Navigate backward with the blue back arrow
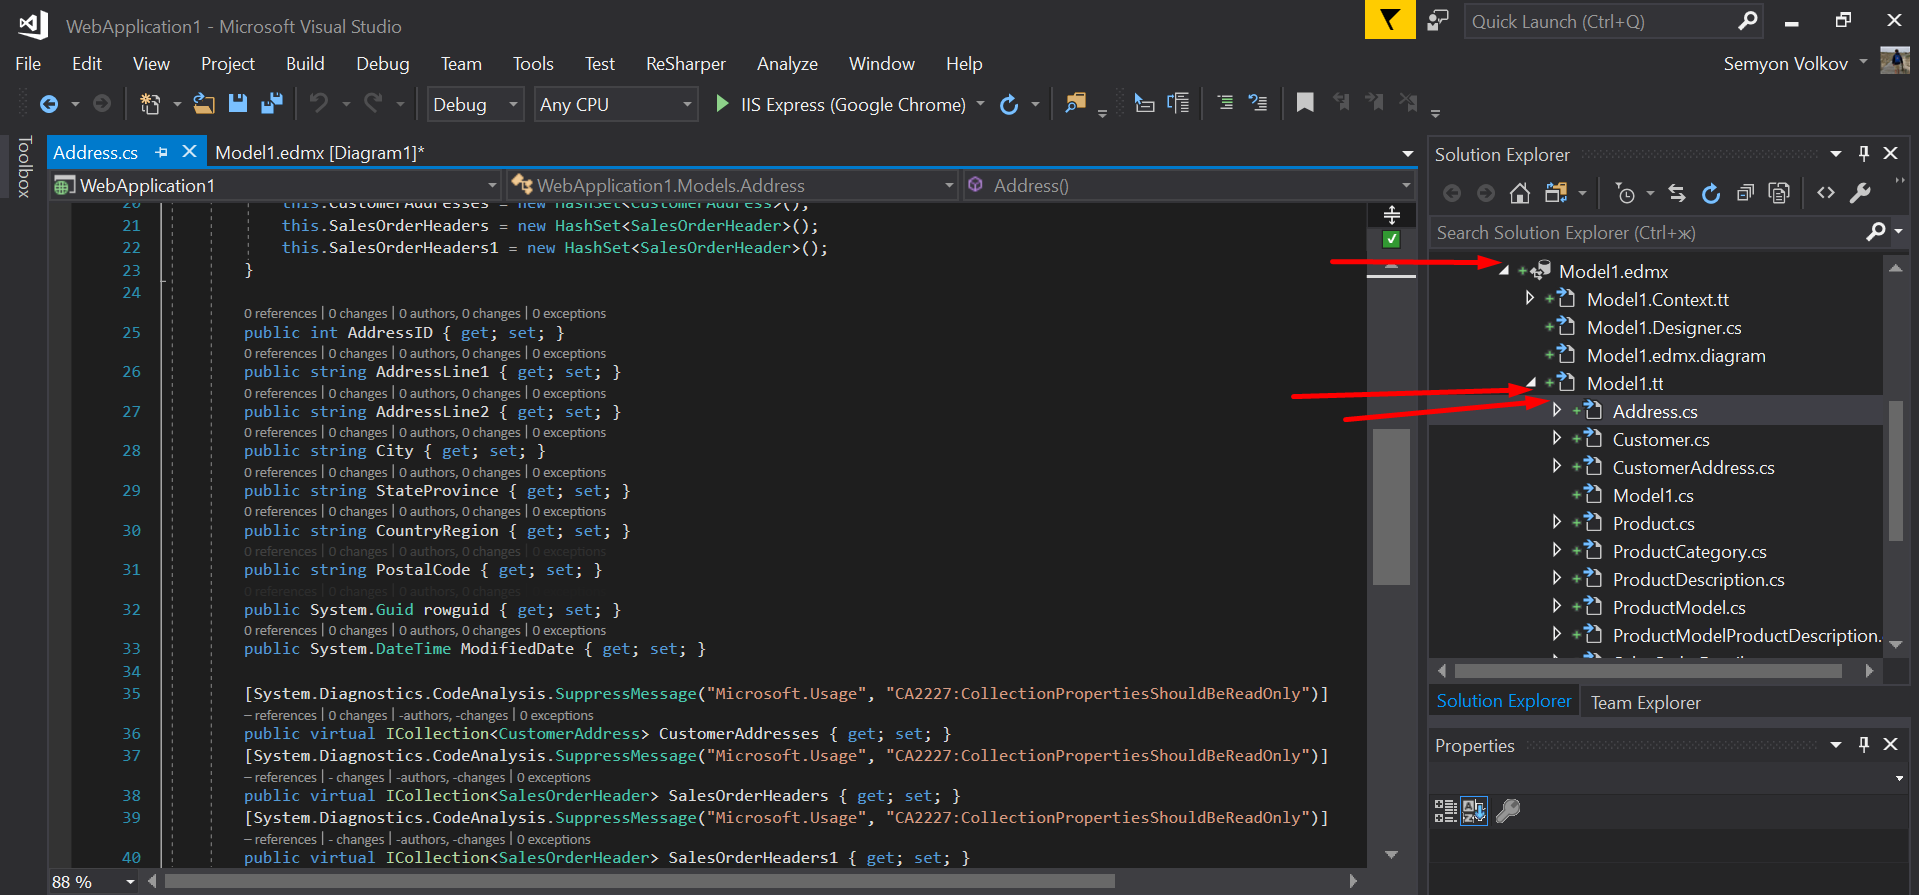Image resolution: width=1919 pixels, height=895 pixels. tap(48, 104)
